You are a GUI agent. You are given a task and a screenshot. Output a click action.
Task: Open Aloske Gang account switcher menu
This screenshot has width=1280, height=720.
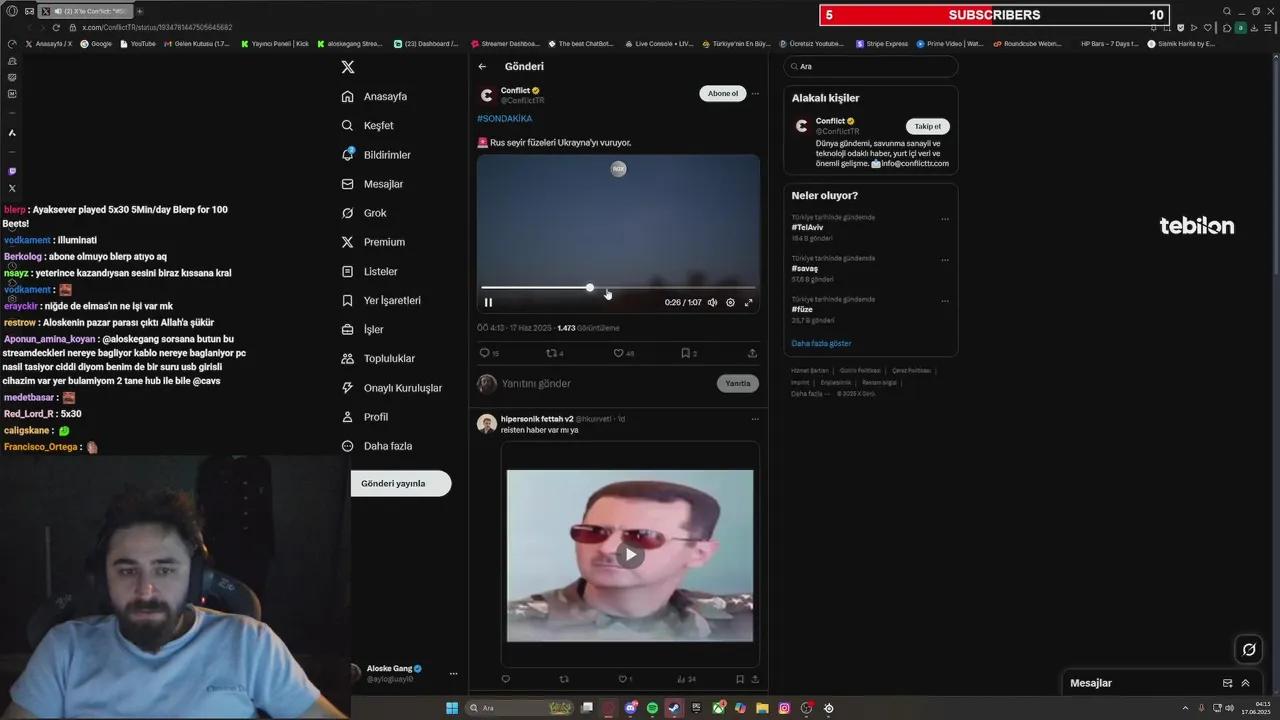(453, 674)
